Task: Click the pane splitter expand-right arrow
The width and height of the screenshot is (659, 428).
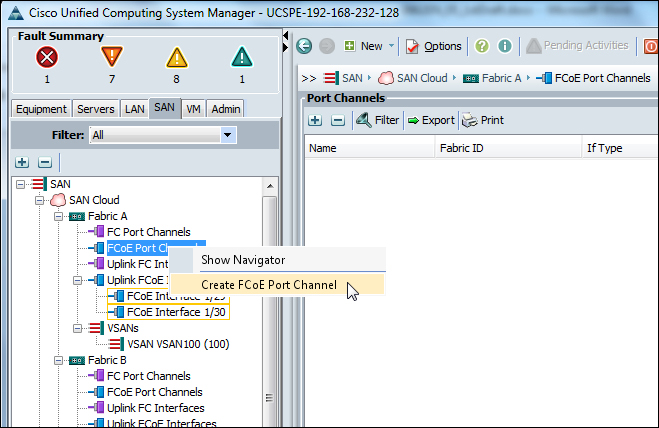Action: tap(286, 48)
